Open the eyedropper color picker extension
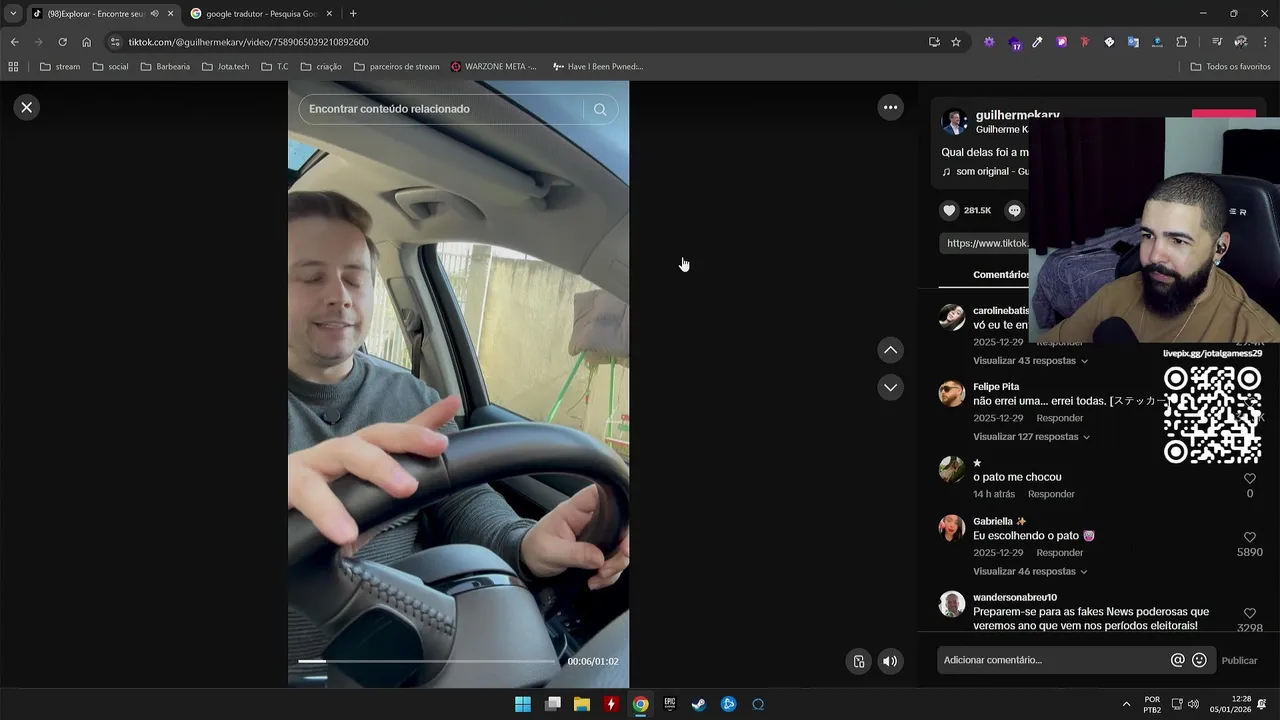Screen dimensions: 1280x720 coord(1037,42)
